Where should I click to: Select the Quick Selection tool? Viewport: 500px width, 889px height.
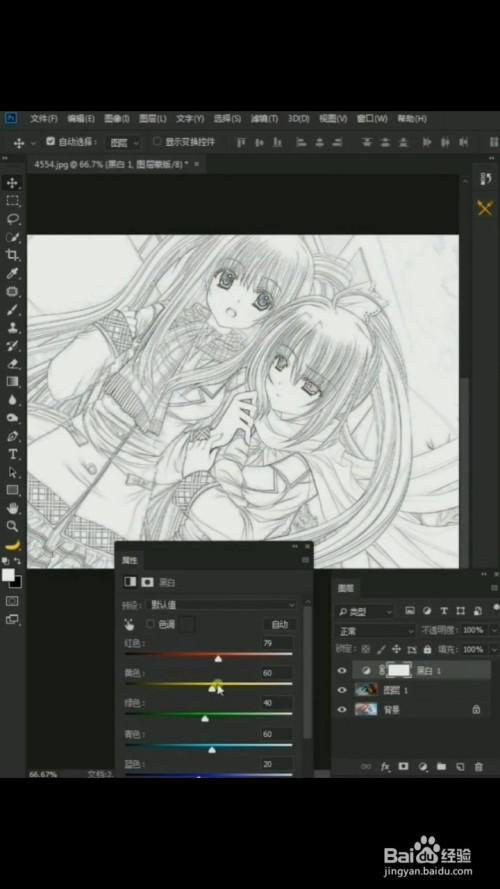(x=12, y=237)
